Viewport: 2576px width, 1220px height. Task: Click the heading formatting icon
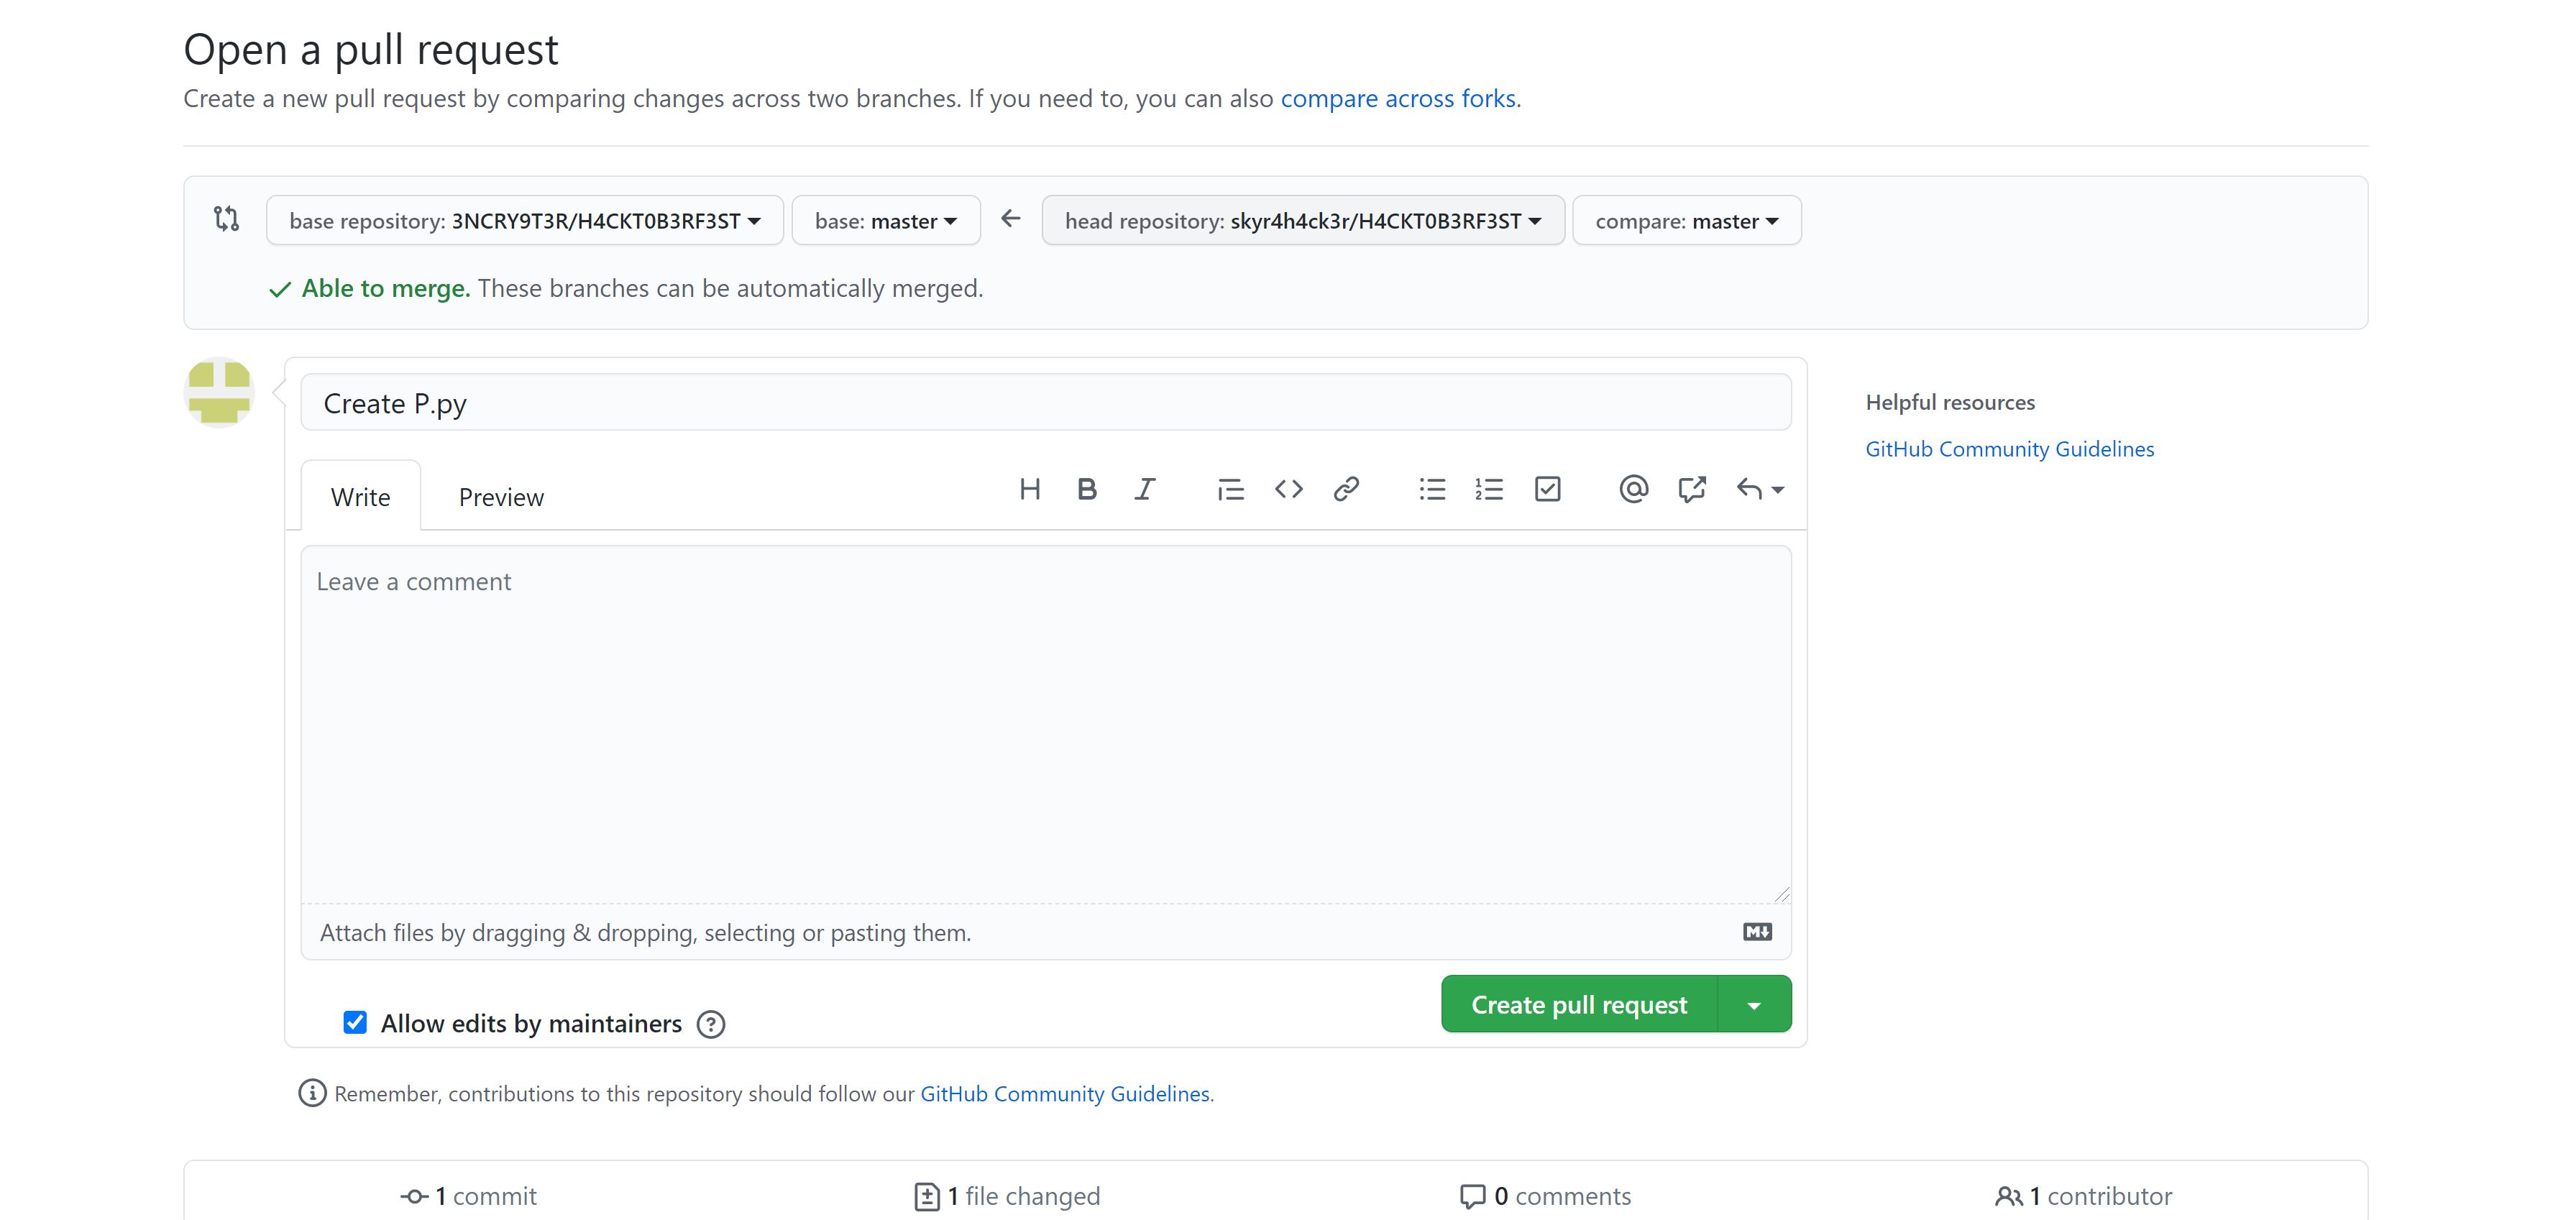[1029, 489]
